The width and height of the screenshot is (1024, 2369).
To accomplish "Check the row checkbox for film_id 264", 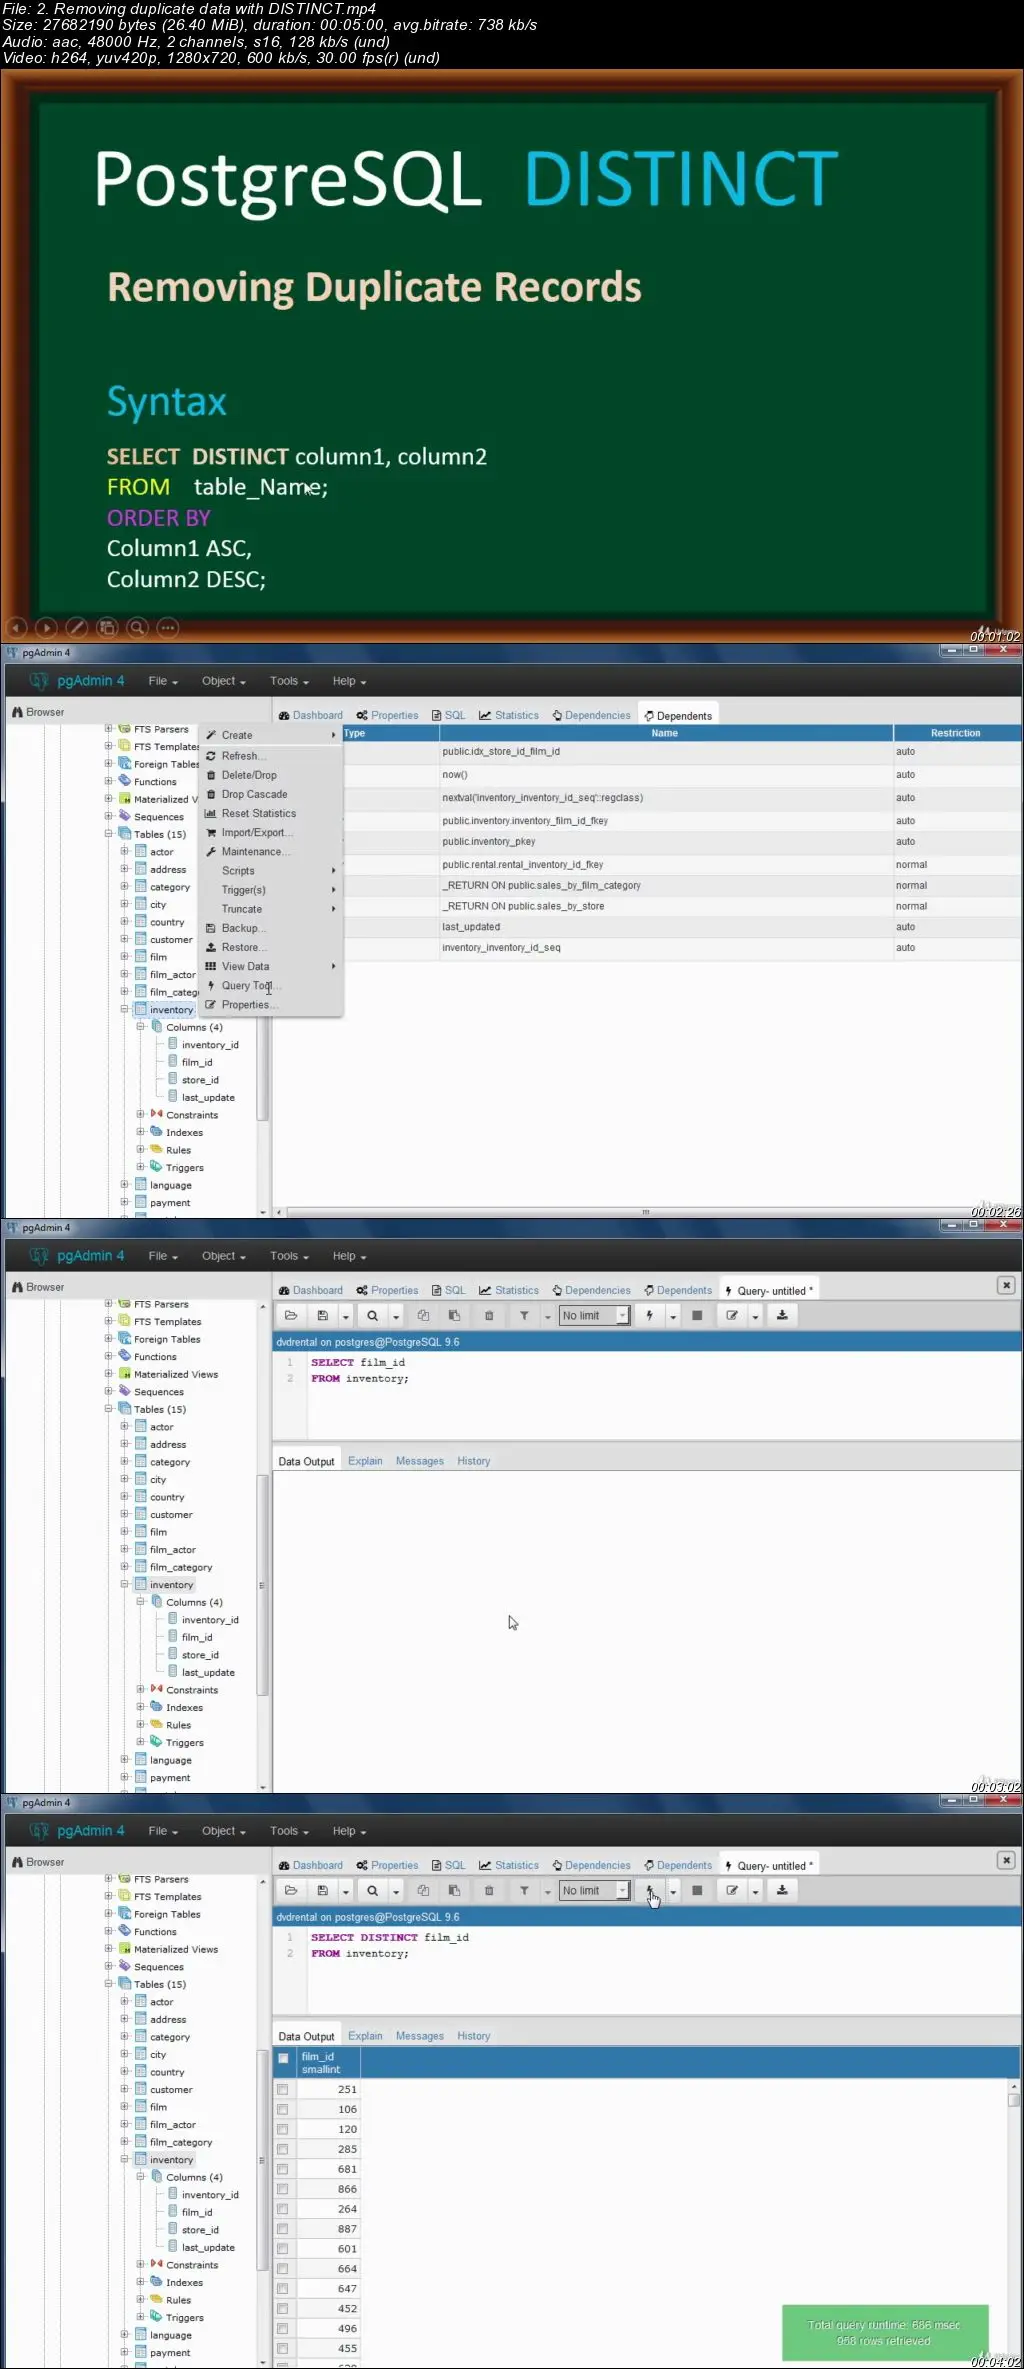I will [x=283, y=2209].
